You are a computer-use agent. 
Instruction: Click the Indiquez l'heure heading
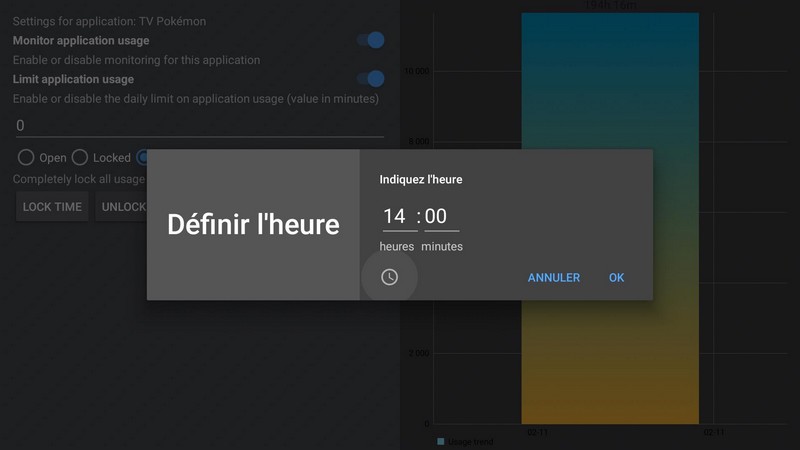click(421, 180)
